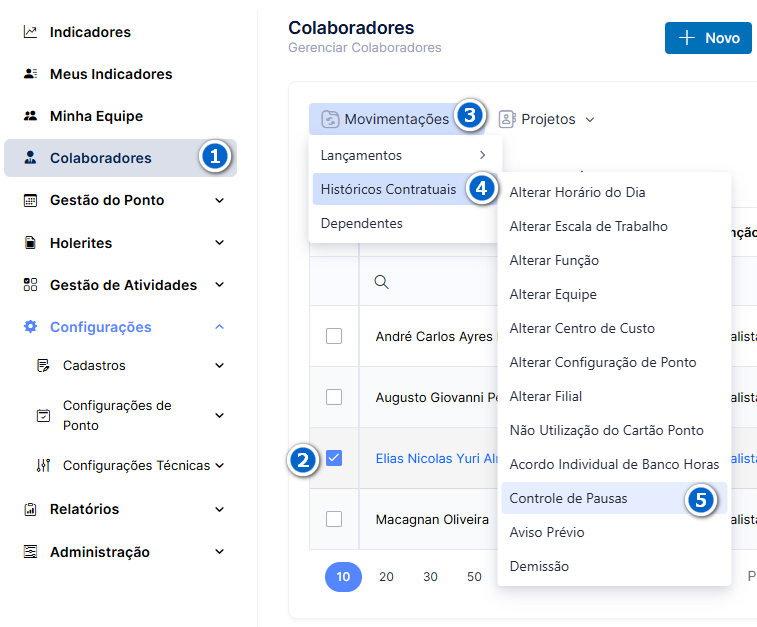
Task: Collapse the Configurações section chevron
Action: tap(220, 327)
